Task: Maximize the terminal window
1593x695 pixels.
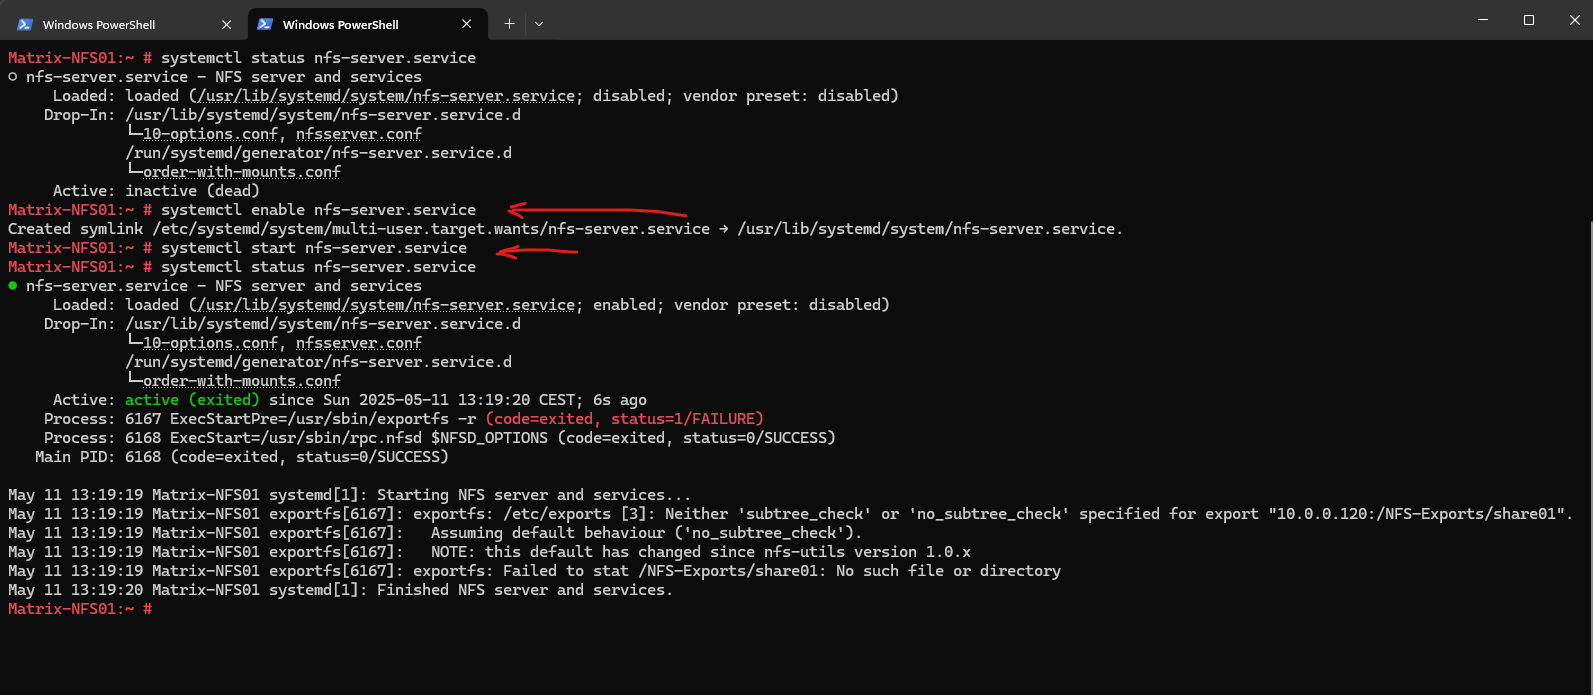Action: (1528, 20)
